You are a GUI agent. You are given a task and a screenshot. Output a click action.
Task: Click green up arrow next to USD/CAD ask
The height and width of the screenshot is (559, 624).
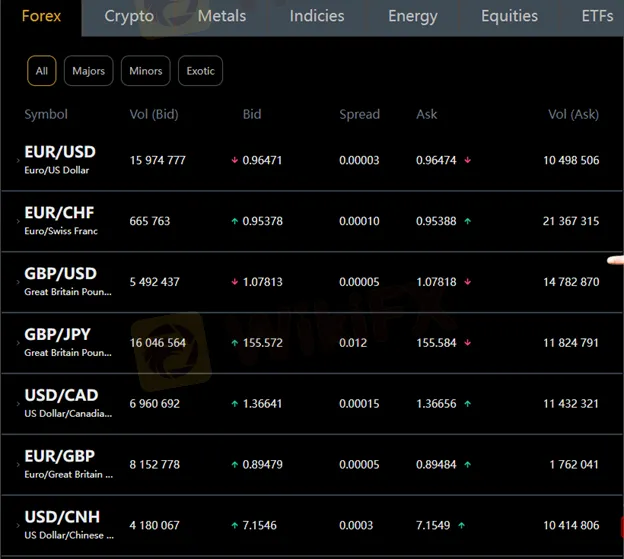point(467,404)
